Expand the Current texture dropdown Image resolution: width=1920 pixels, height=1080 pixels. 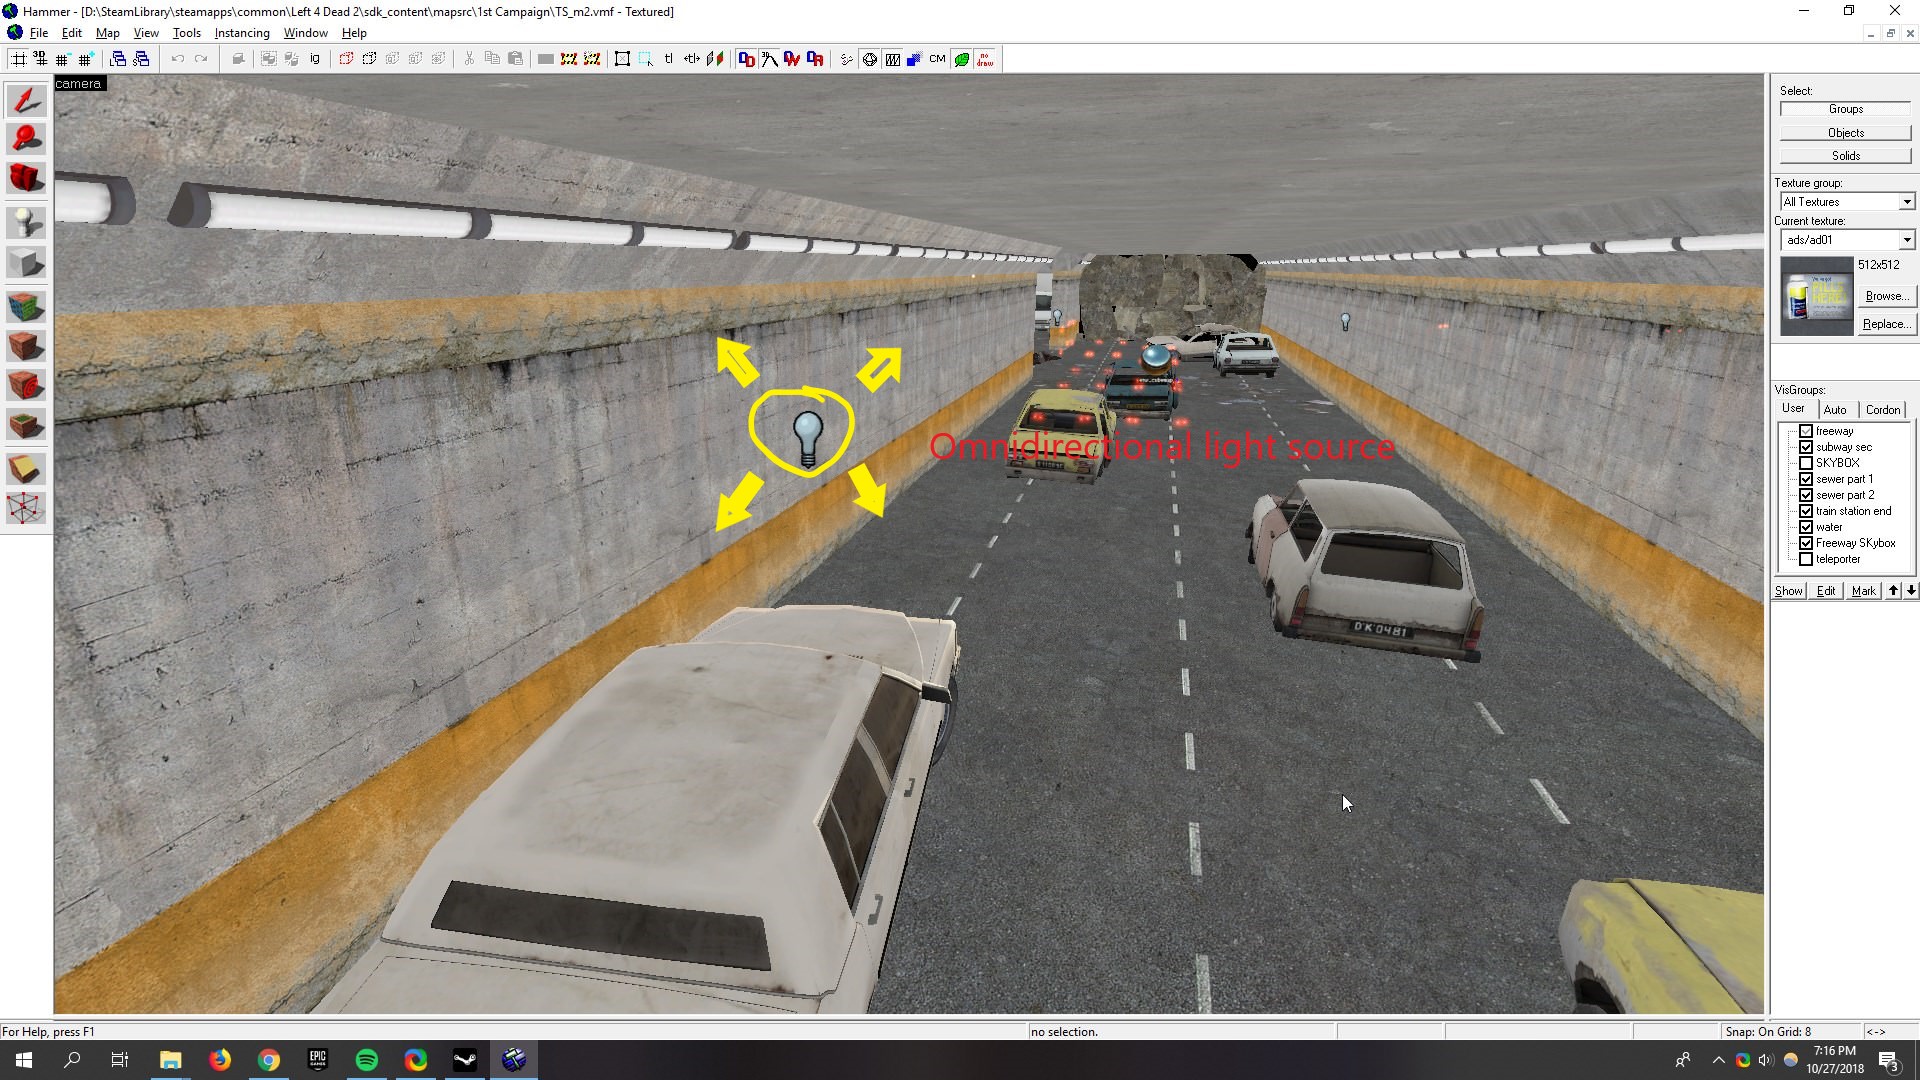[1906, 240]
